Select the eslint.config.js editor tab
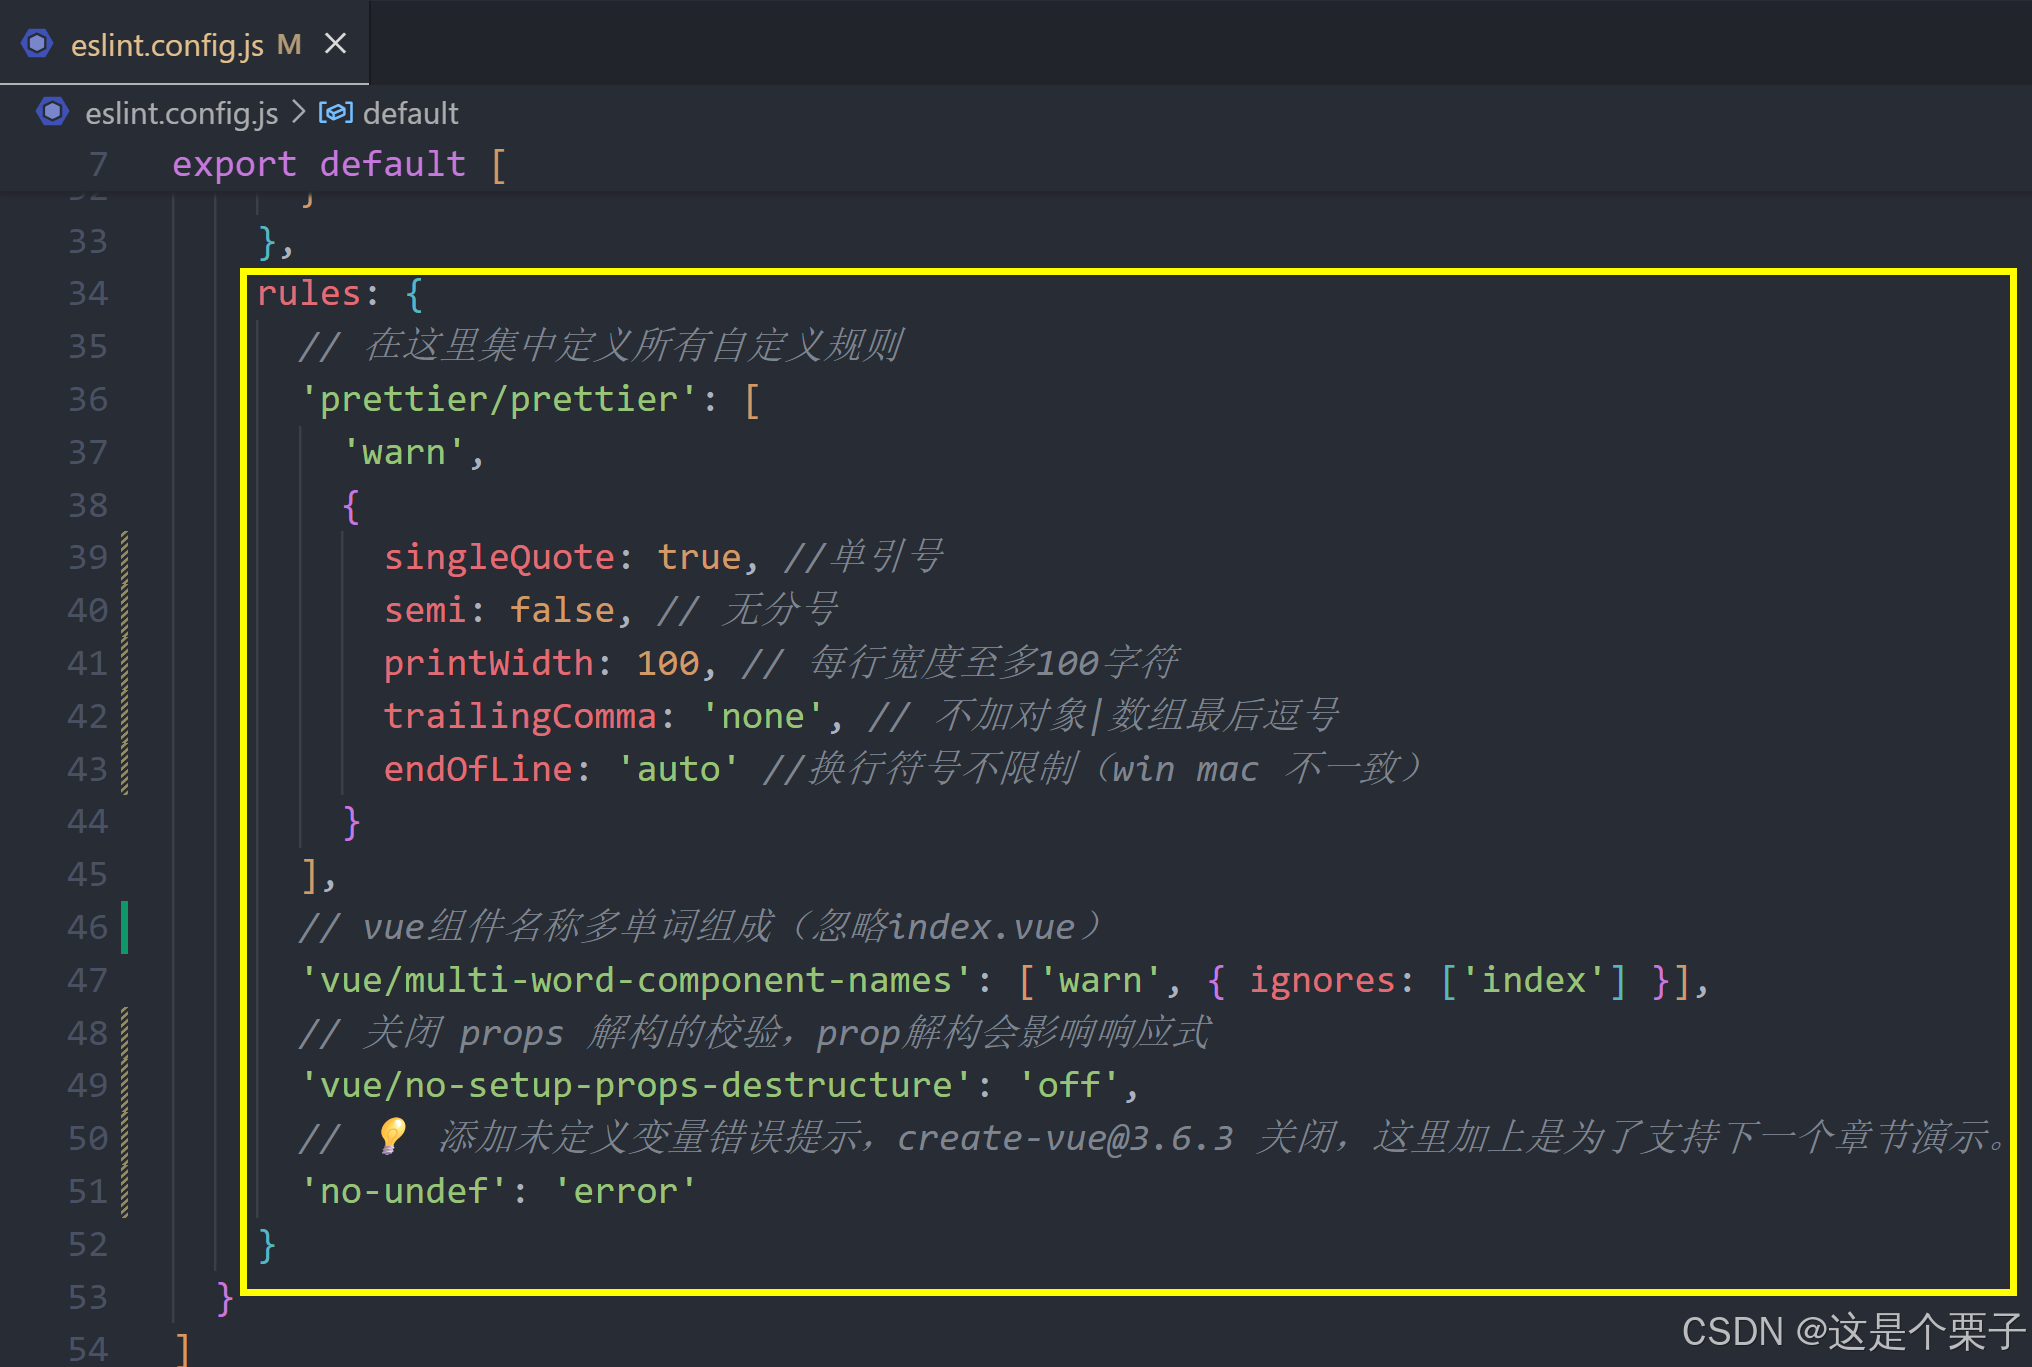 pos(167,45)
